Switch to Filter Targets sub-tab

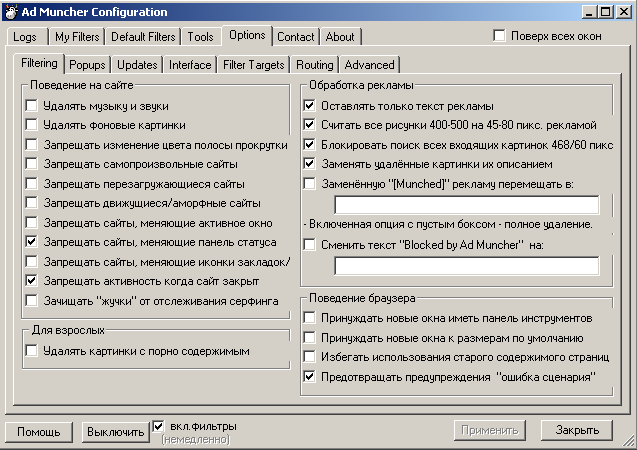(x=254, y=65)
